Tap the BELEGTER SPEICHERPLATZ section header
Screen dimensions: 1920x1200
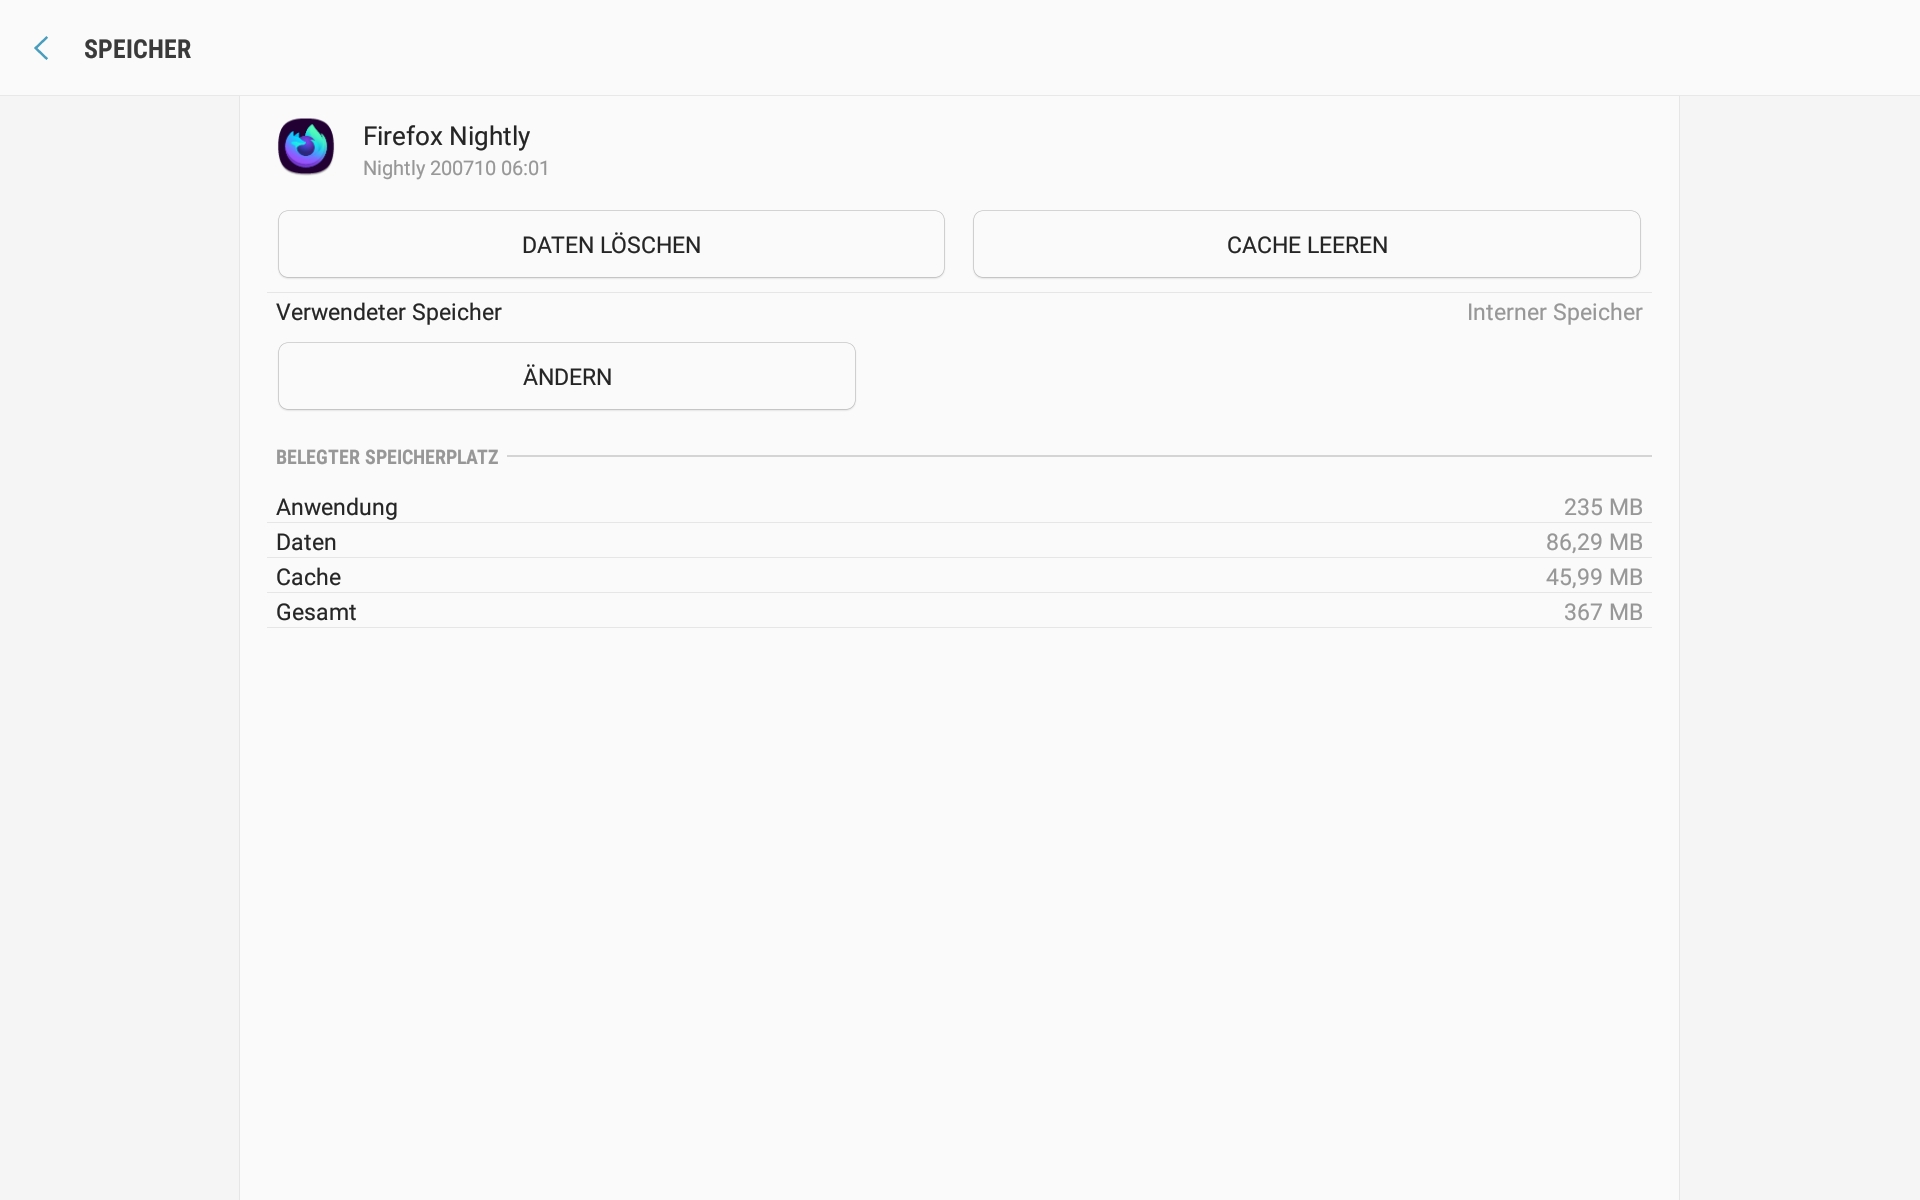(x=387, y=457)
